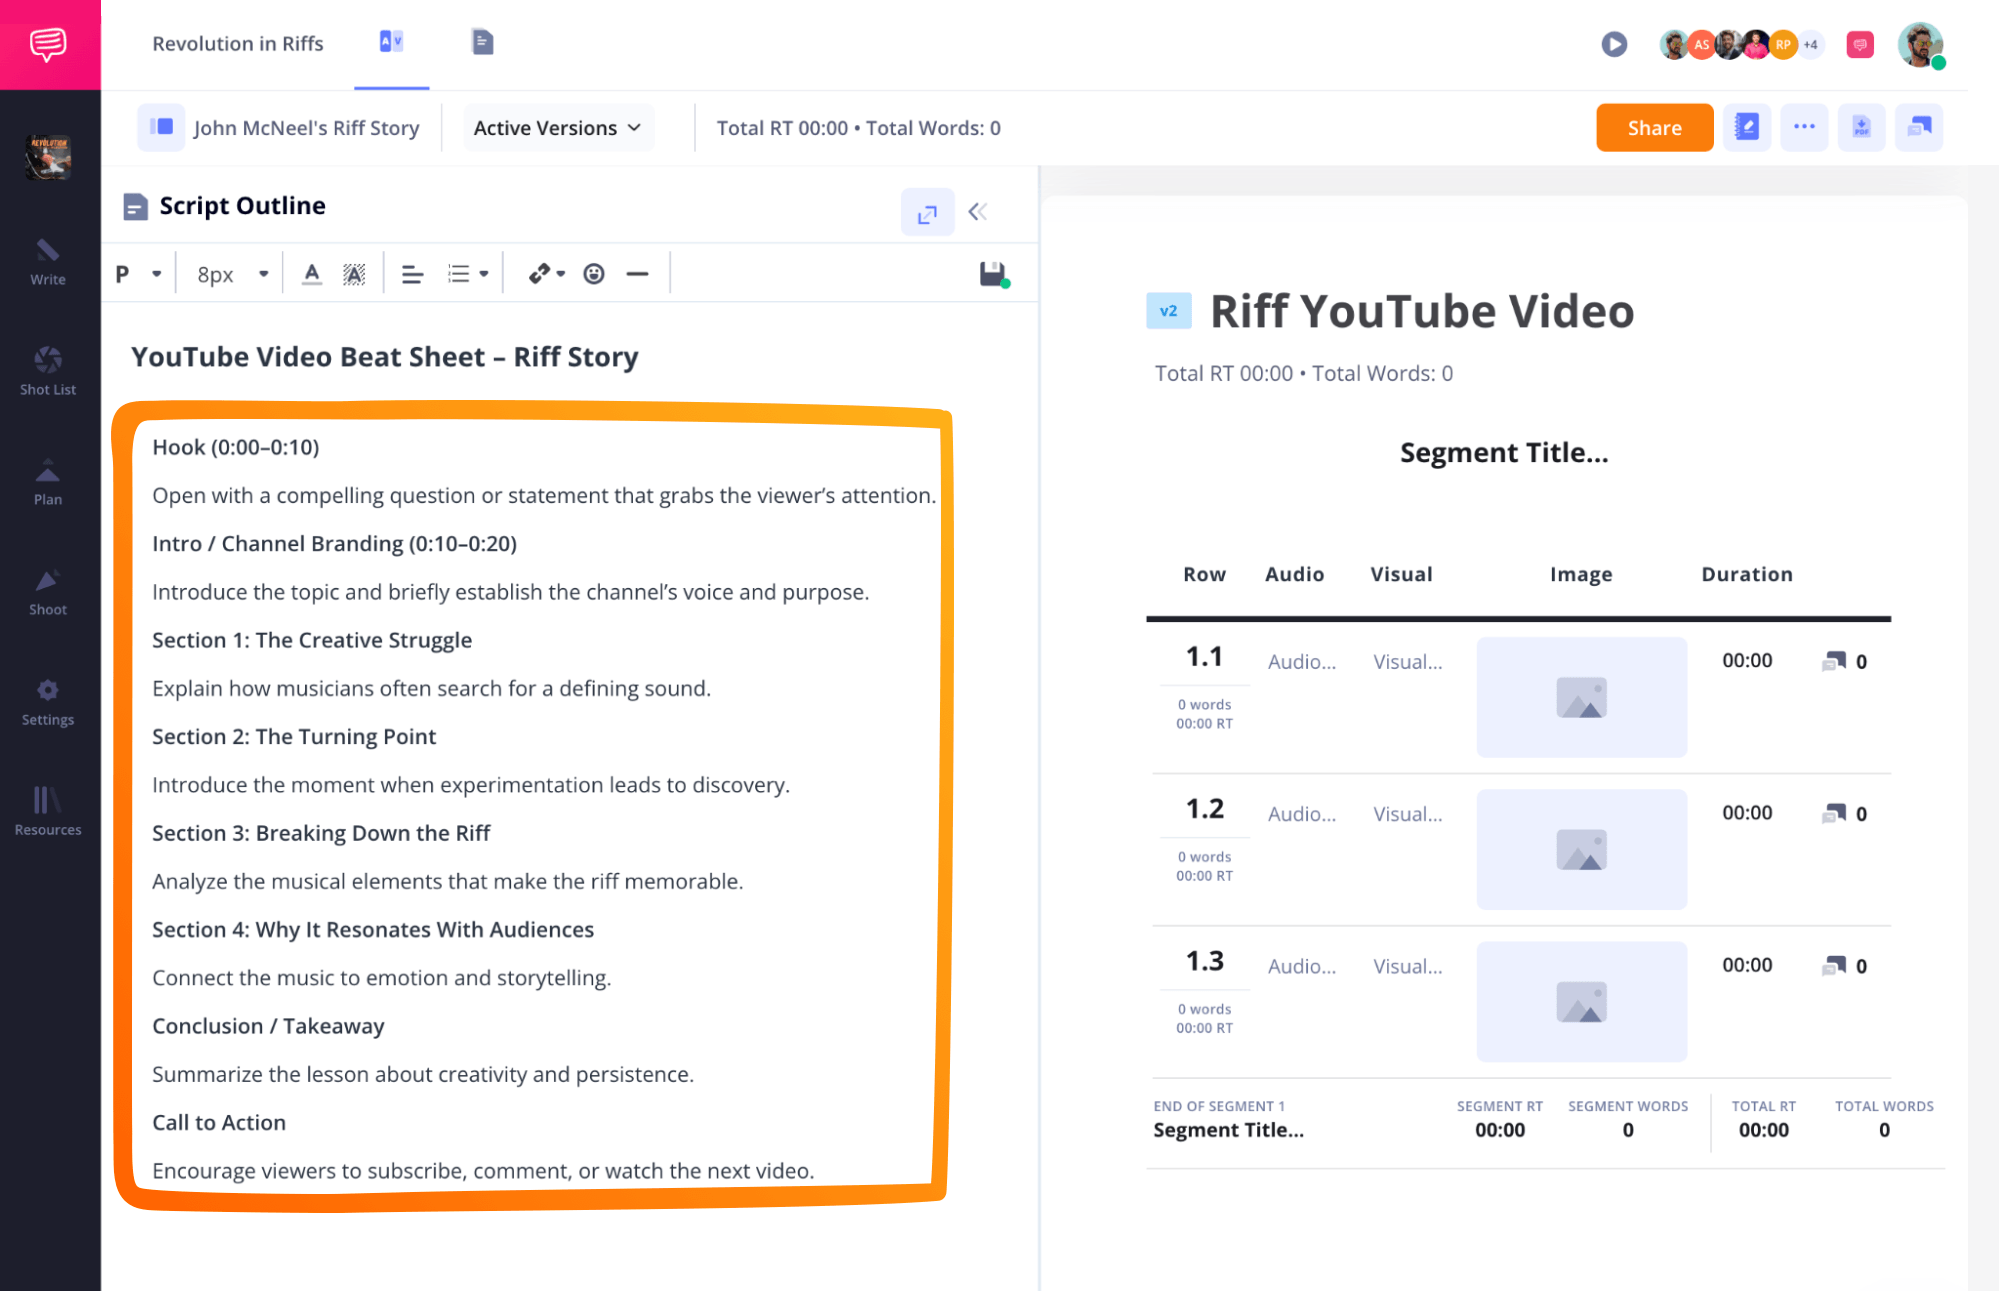
Task: Open the list style dropdown arrow
Action: [481, 272]
